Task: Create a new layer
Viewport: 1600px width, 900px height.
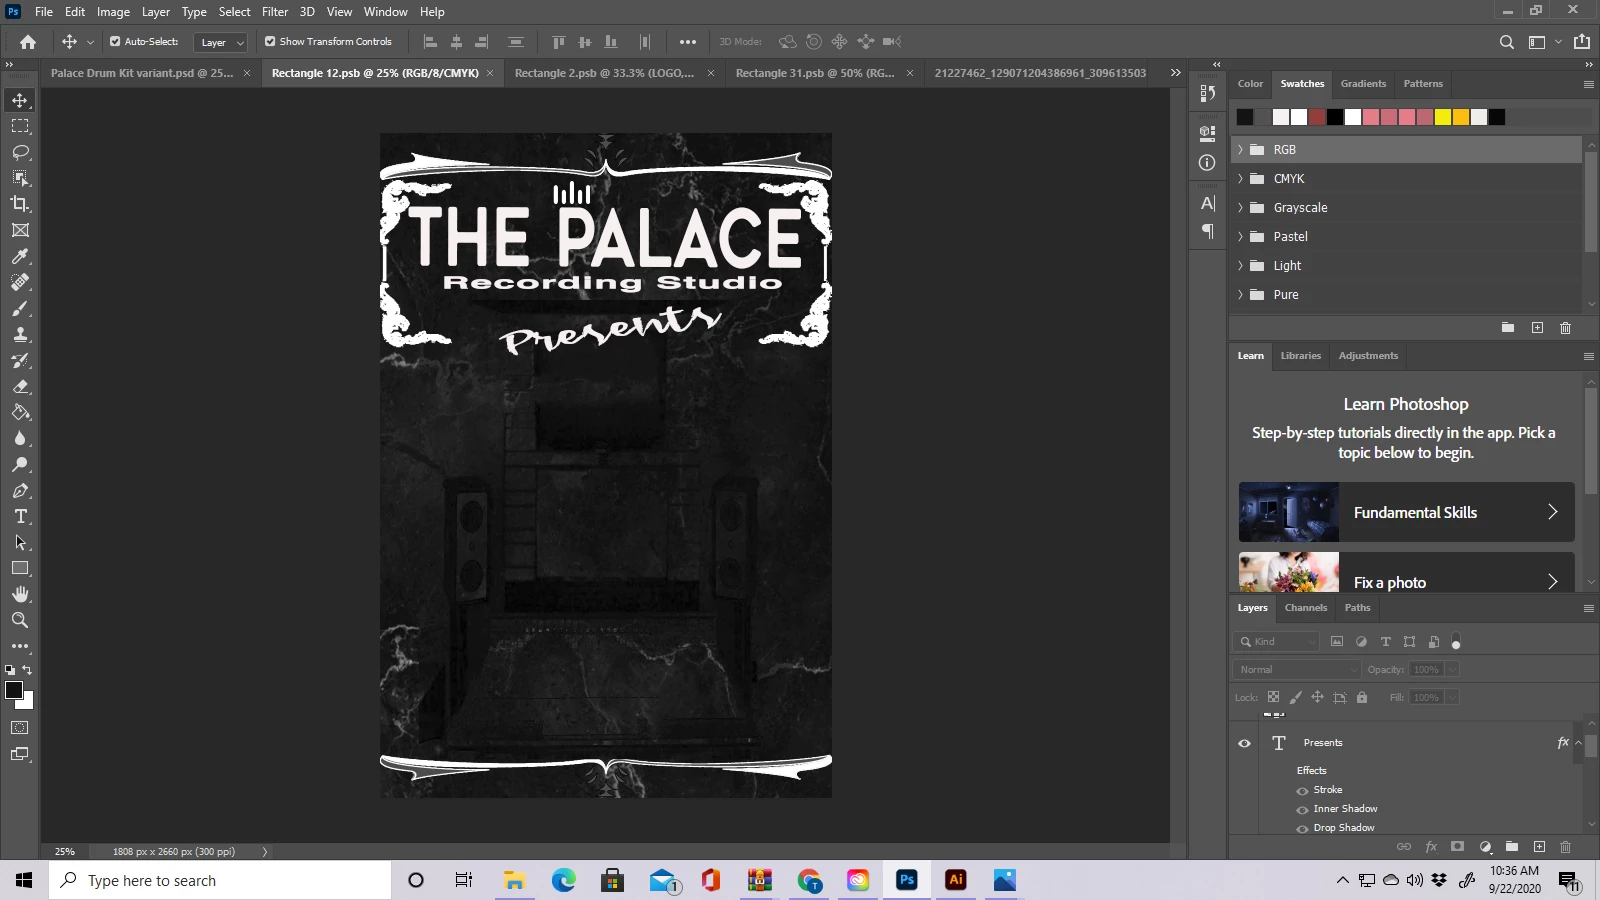Action: (x=1539, y=847)
